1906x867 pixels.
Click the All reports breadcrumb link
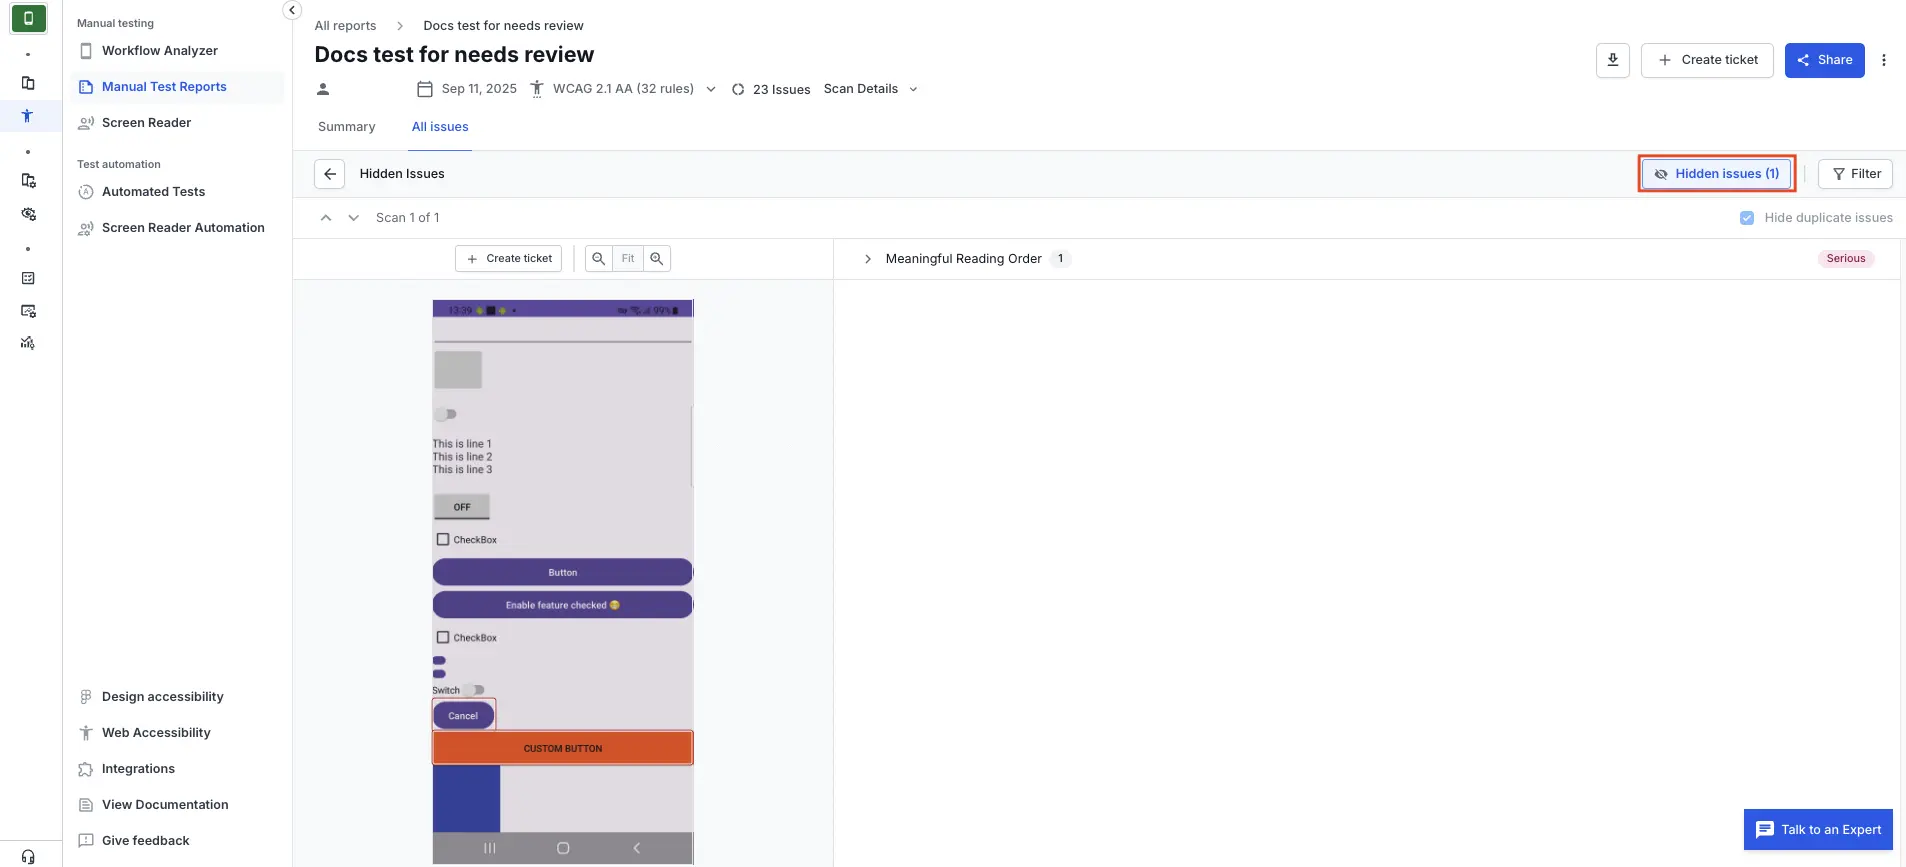coord(345,26)
